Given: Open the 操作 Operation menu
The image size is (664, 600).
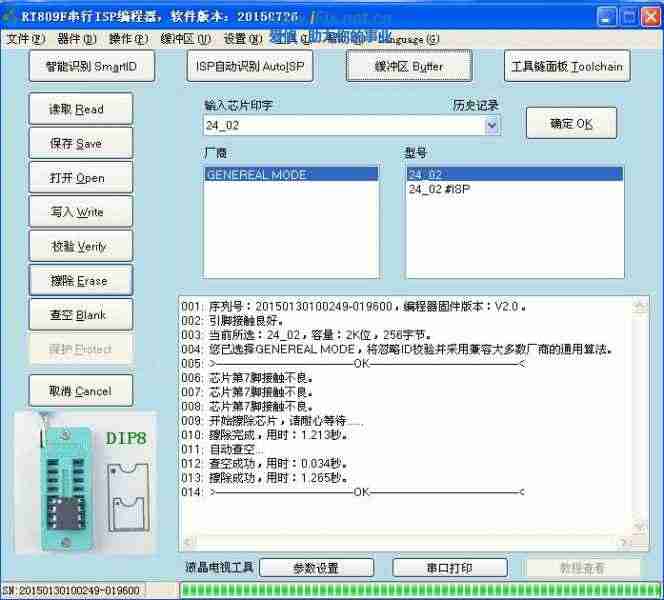Looking at the screenshot, I should pyautogui.click(x=128, y=39).
